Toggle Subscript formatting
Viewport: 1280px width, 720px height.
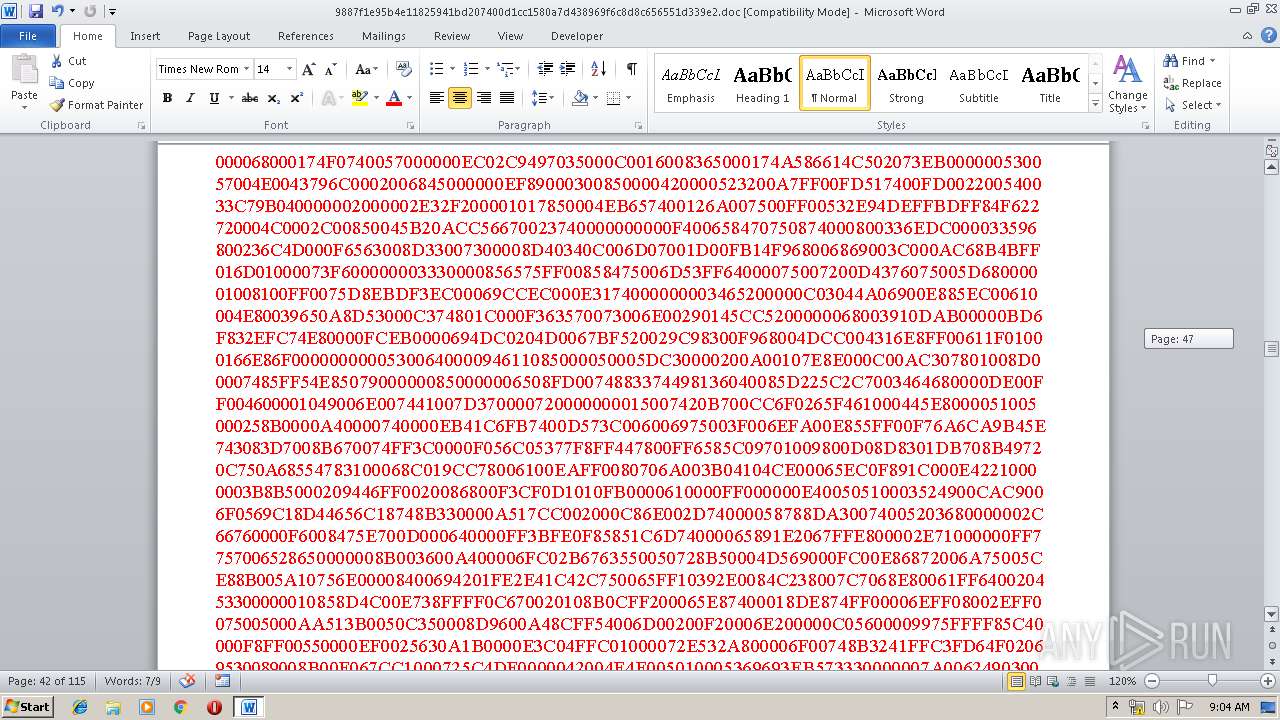[x=274, y=98]
